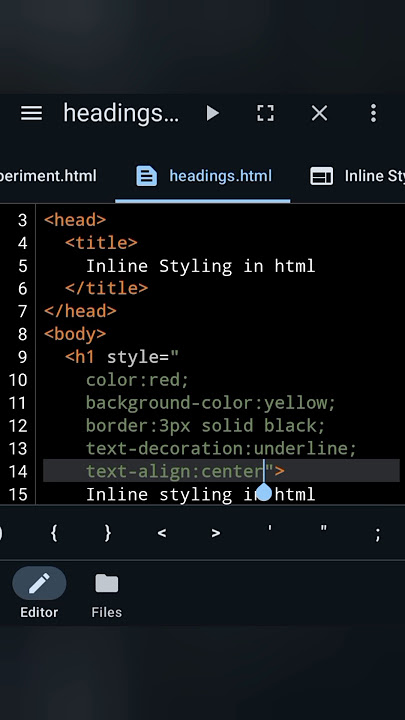Screen dimensions: 405x720
Task: Place cursor on the <title> opening tag
Action: 101,243
